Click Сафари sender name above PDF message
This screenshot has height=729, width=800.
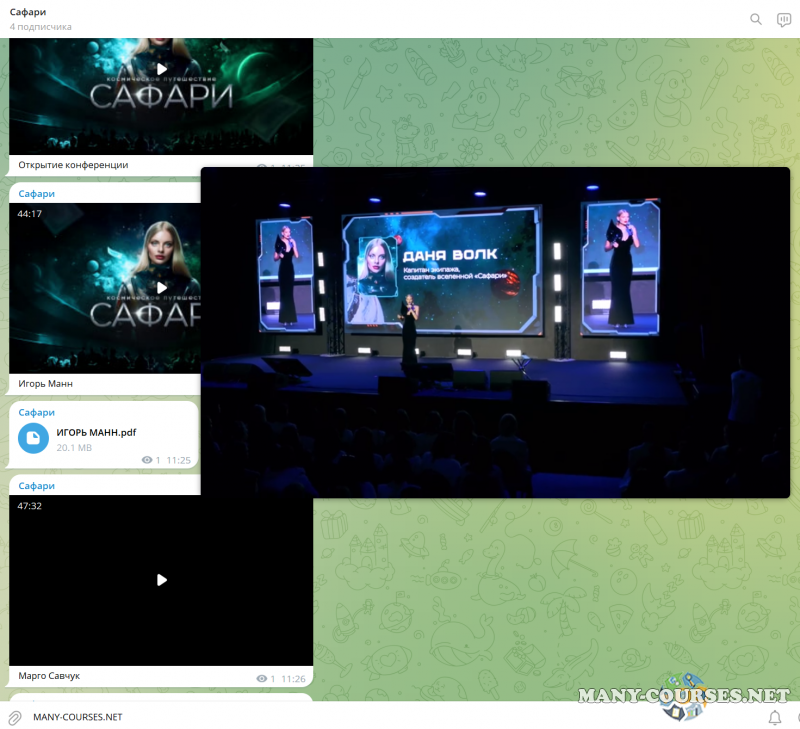click(36, 412)
